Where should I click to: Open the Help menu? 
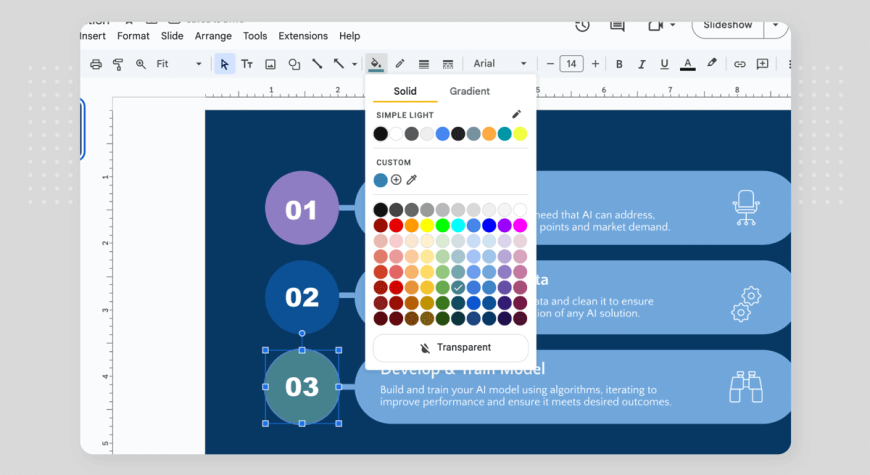click(350, 36)
